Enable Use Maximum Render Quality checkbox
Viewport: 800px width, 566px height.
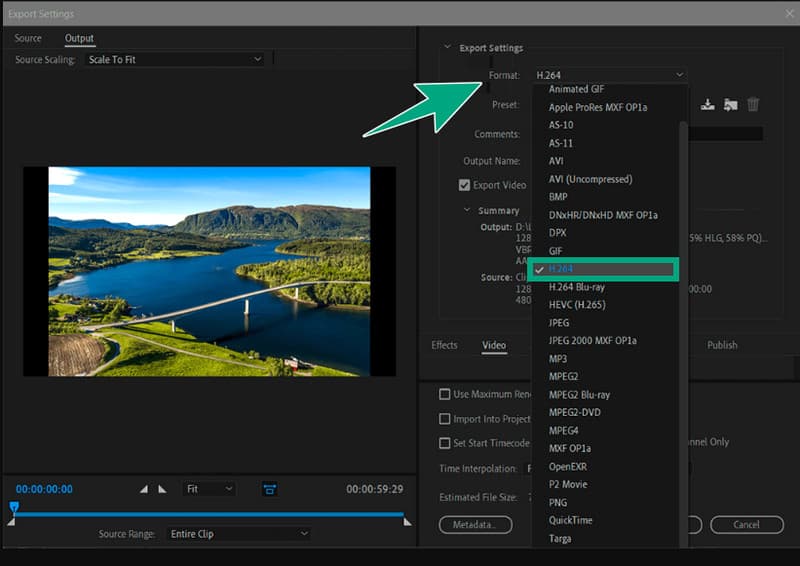click(x=445, y=394)
